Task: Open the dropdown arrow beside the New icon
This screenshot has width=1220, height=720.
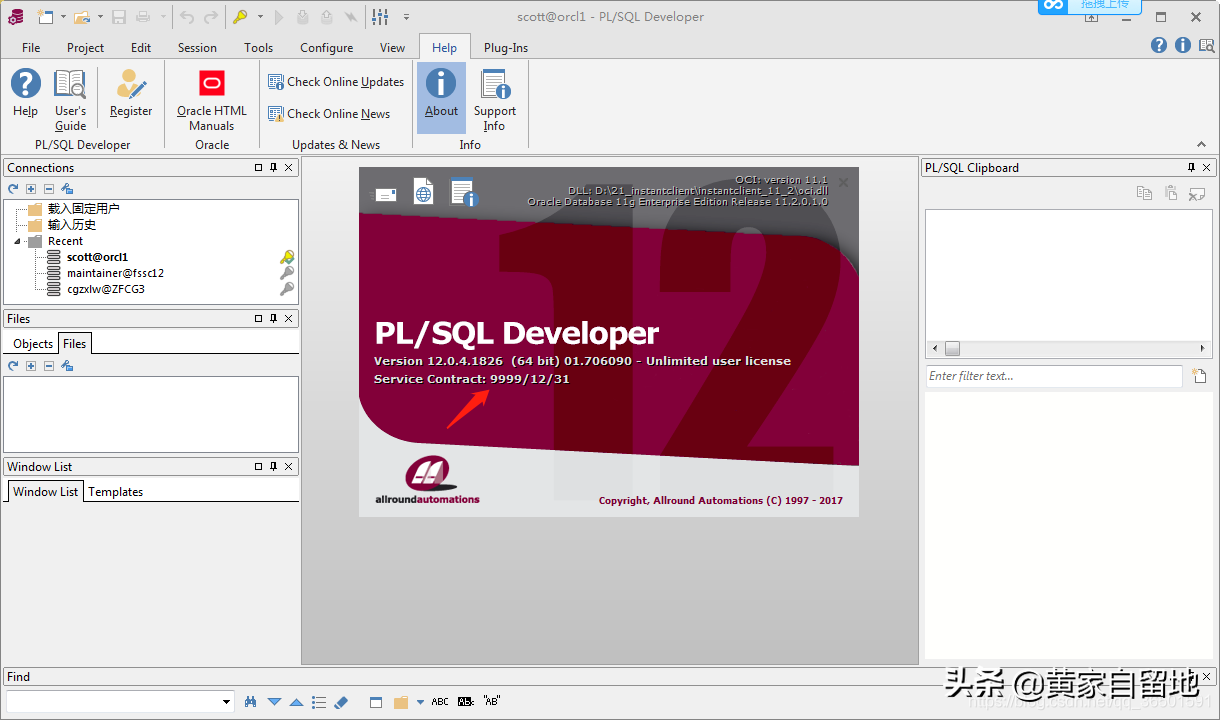Action: click(x=63, y=17)
